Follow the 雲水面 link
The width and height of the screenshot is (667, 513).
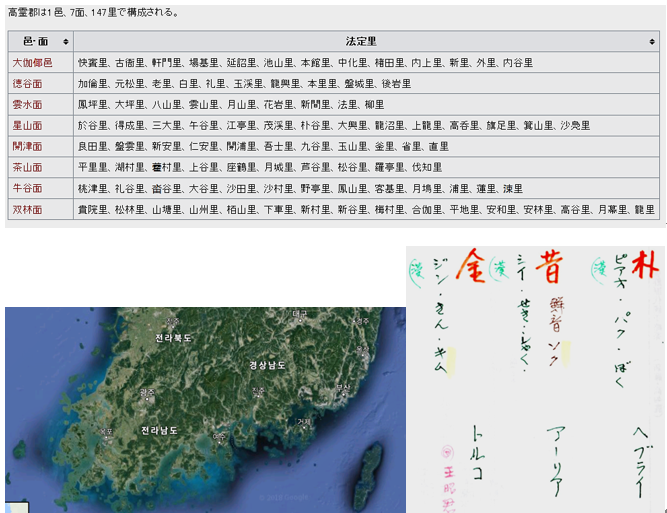click(27, 105)
